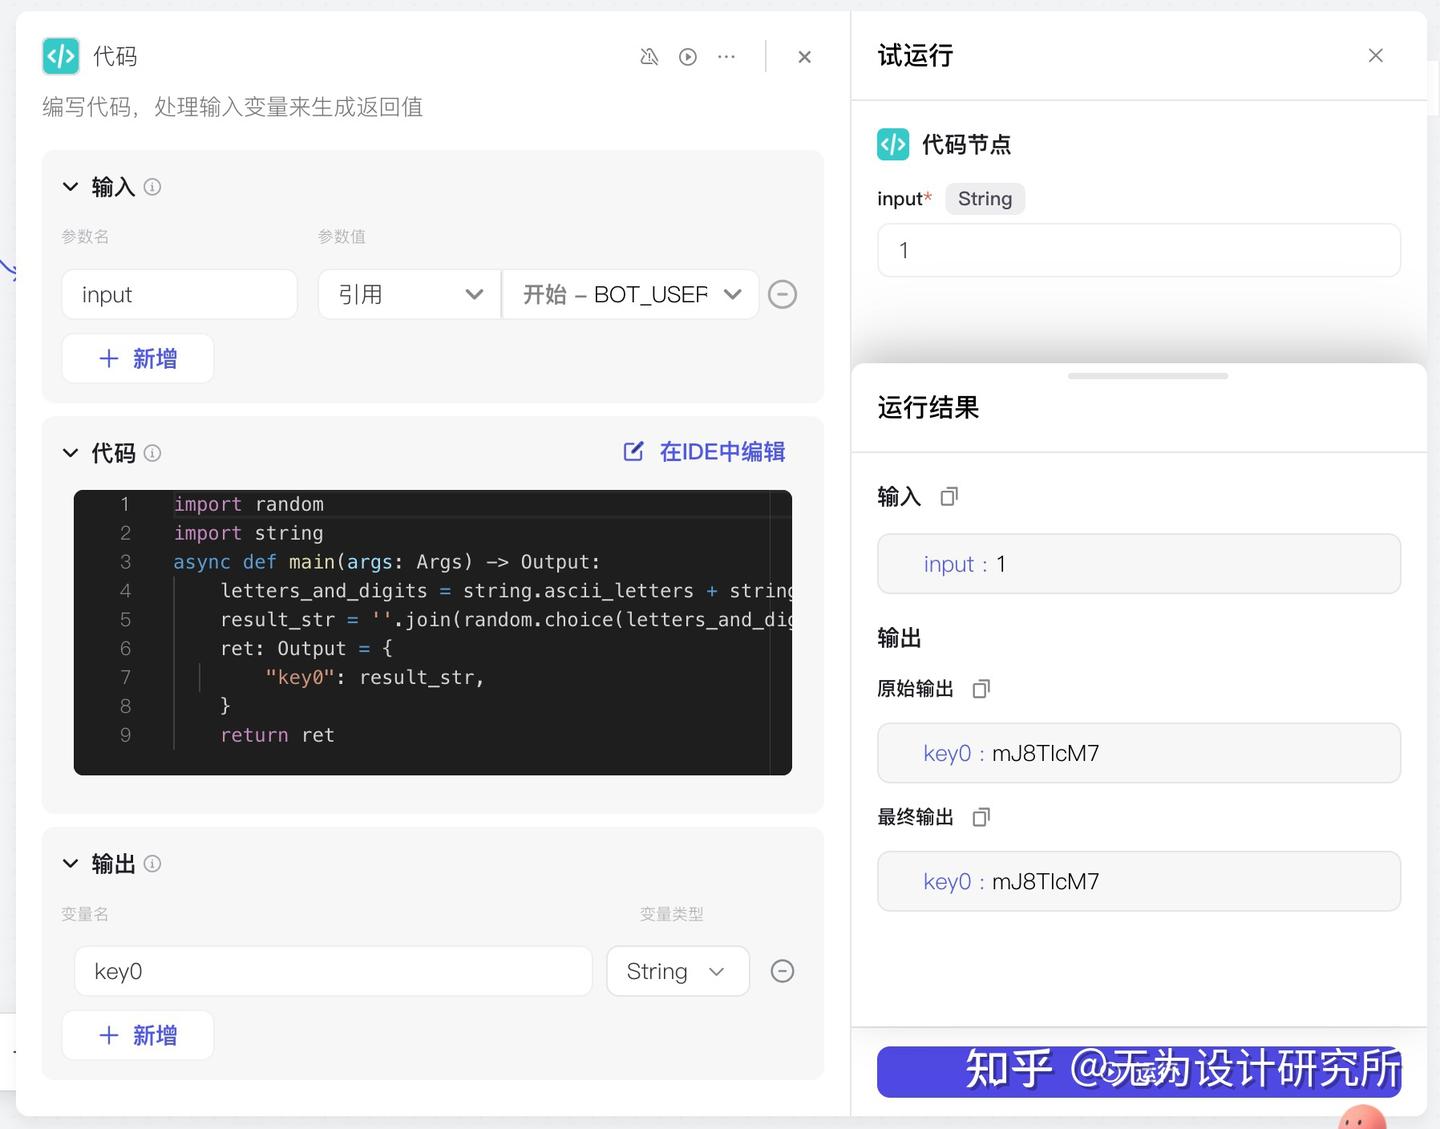
Task: Click the 'import string' code line
Action: (x=248, y=533)
